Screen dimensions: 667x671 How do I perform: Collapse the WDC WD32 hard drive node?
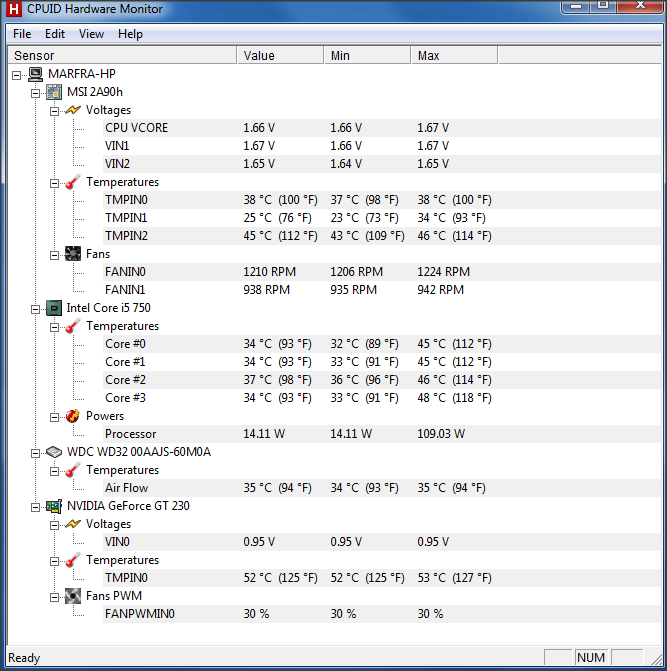(x=36, y=453)
